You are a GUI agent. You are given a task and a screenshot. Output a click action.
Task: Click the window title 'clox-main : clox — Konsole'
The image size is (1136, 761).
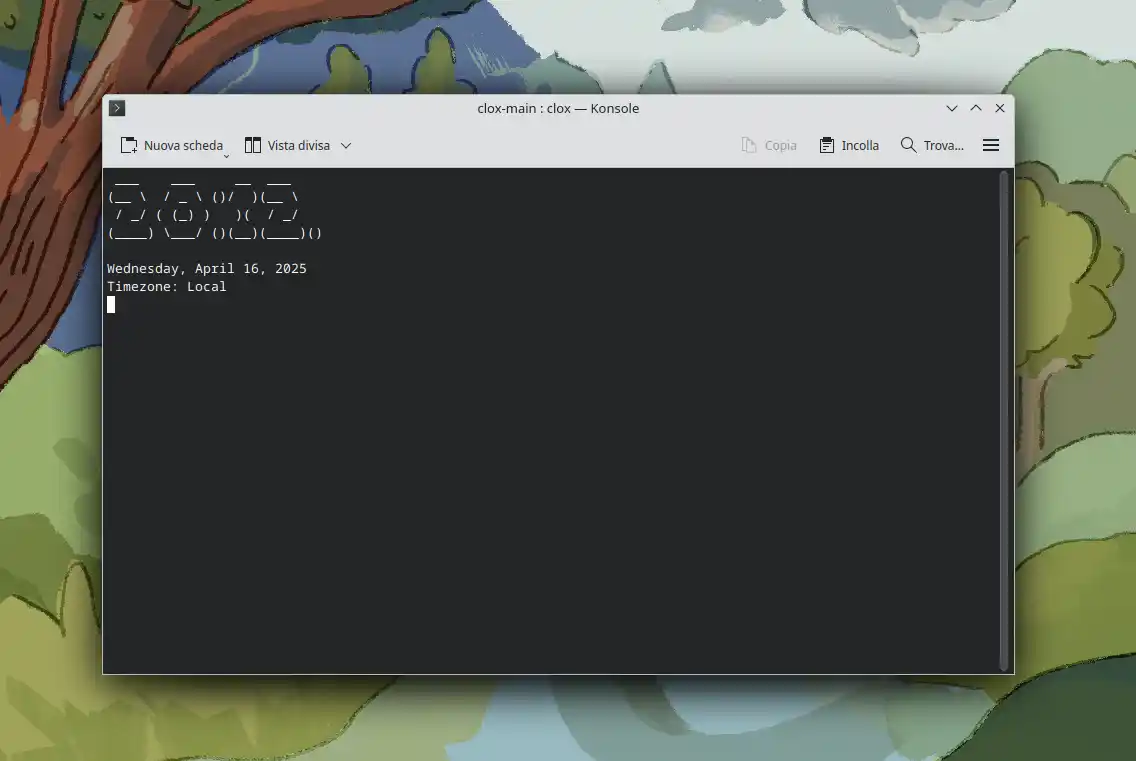558,108
